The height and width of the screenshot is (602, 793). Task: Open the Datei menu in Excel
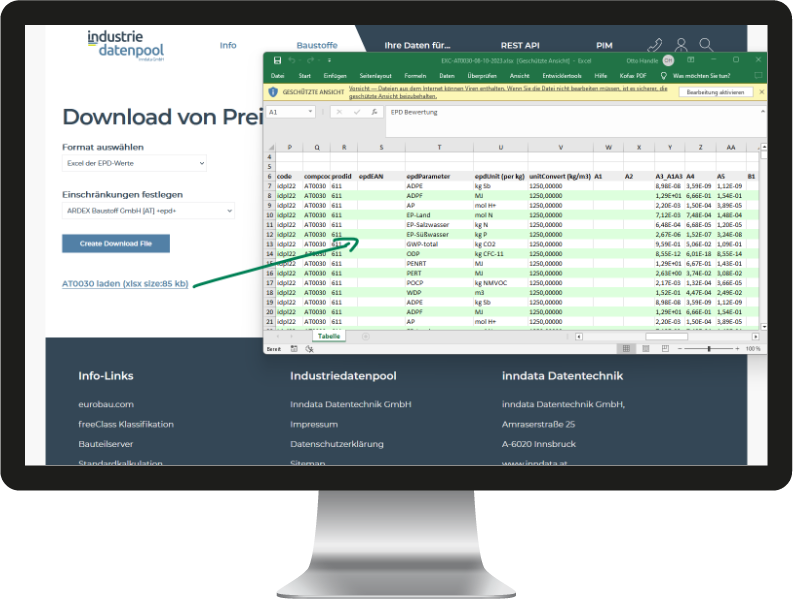277,76
